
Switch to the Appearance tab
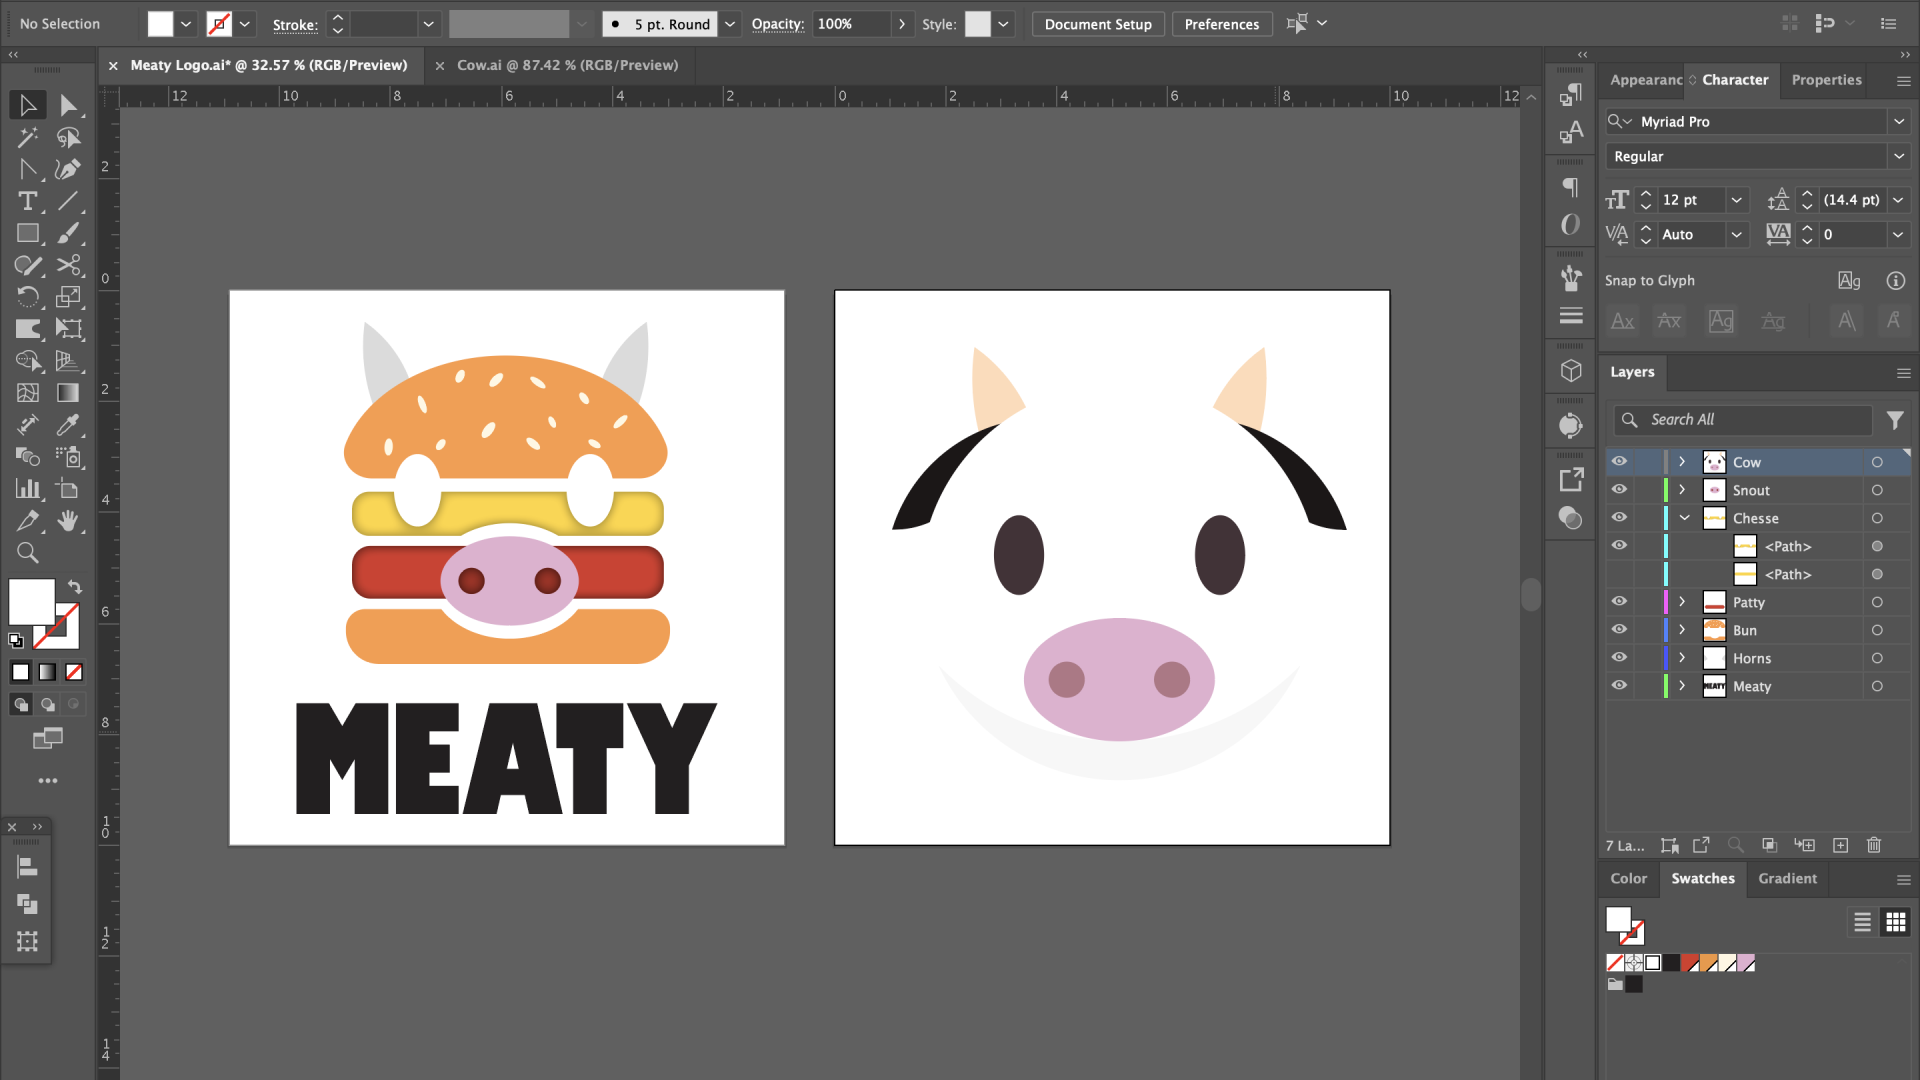(1646, 80)
